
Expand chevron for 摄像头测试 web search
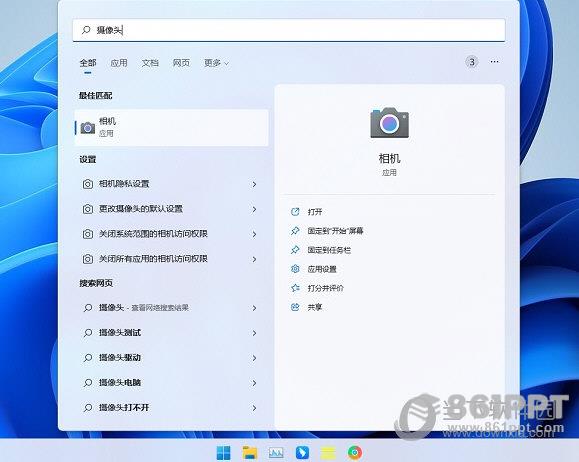[x=254, y=333]
